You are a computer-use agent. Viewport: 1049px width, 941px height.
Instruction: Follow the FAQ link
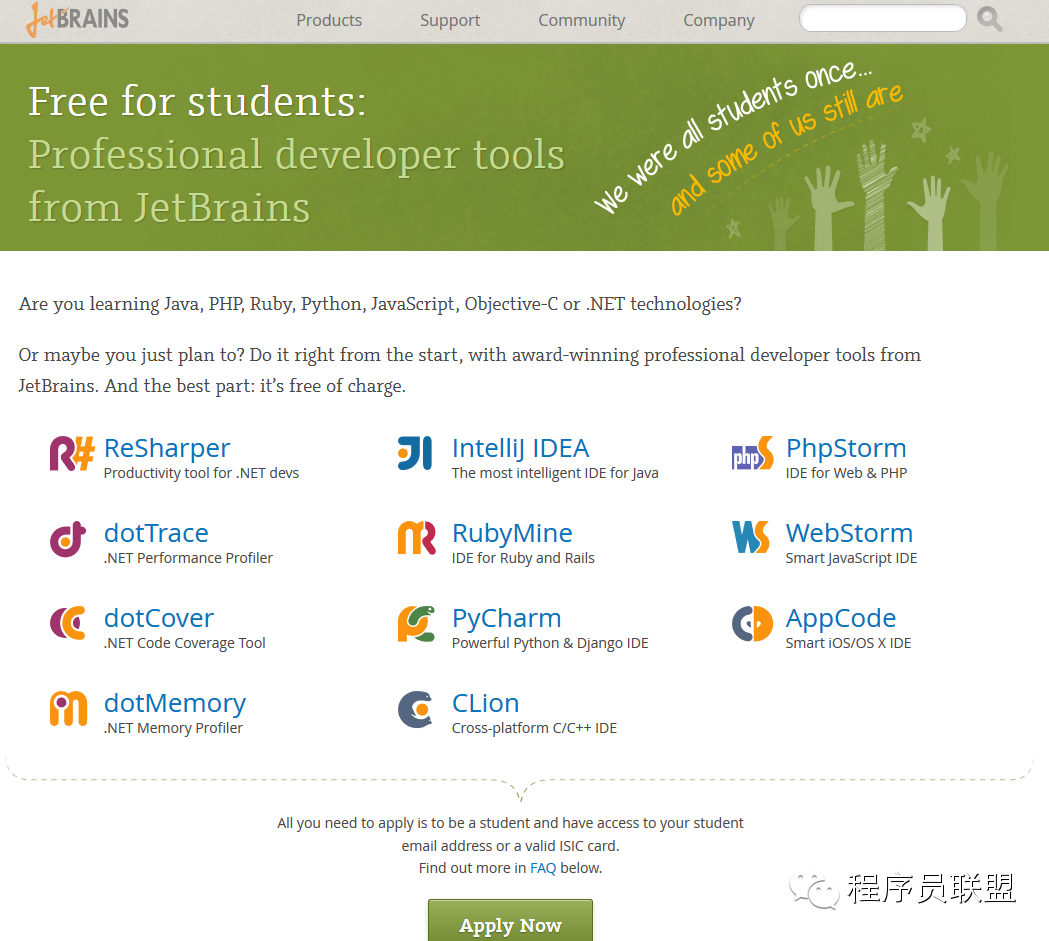coord(543,868)
